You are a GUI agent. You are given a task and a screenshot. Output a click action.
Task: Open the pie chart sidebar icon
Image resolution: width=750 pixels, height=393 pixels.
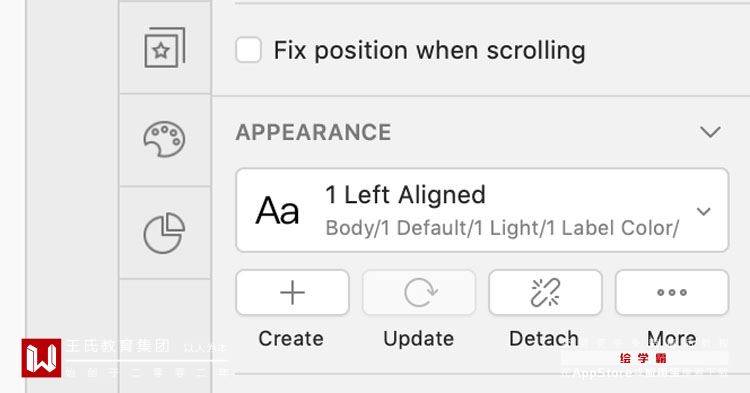point(164,233)
